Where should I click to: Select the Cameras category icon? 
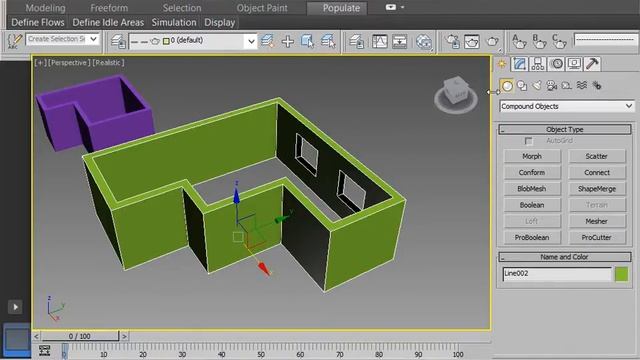coord(551,86)
